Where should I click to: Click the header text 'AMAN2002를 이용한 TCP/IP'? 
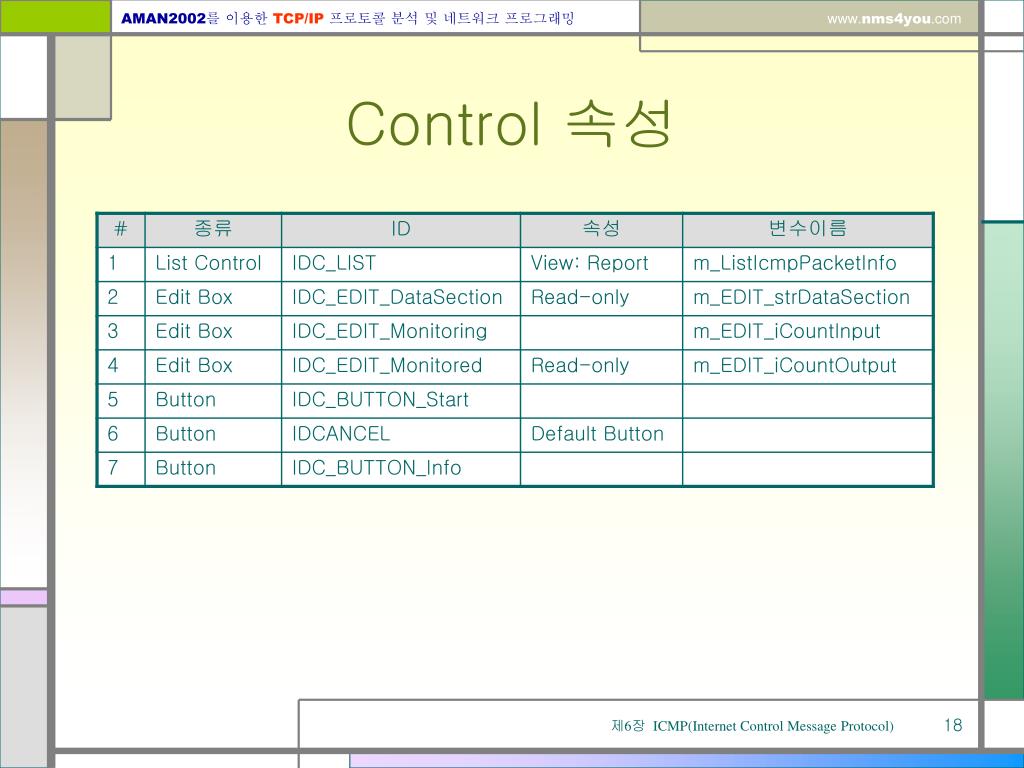(x=222, y=18)
